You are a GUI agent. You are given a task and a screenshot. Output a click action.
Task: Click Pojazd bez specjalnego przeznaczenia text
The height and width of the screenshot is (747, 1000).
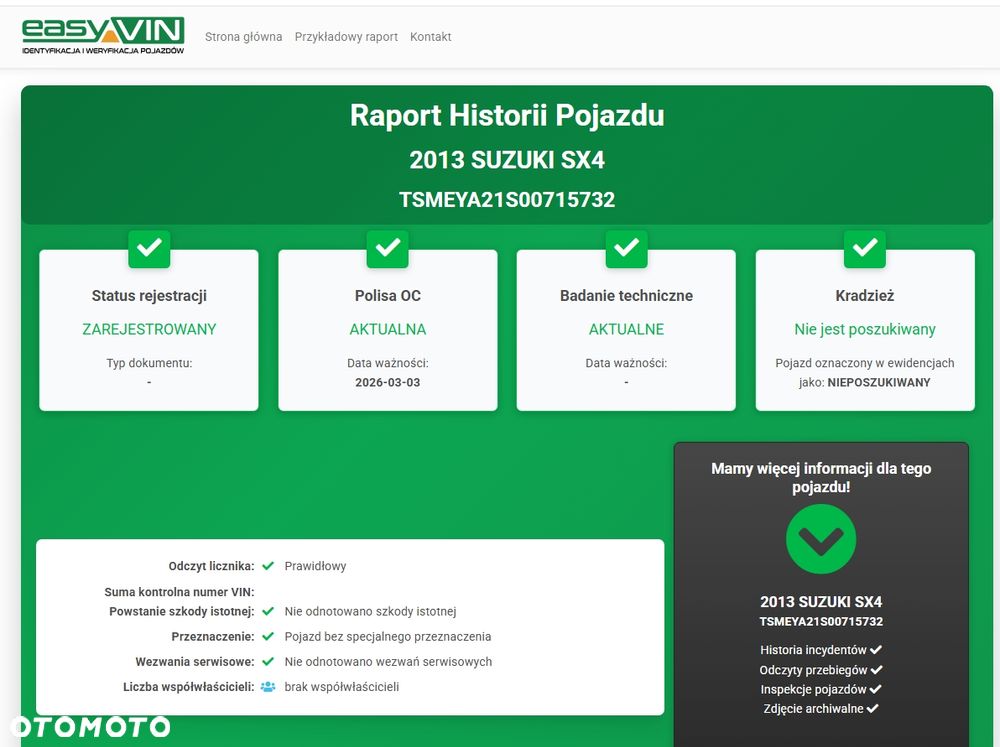click(388, 637)
